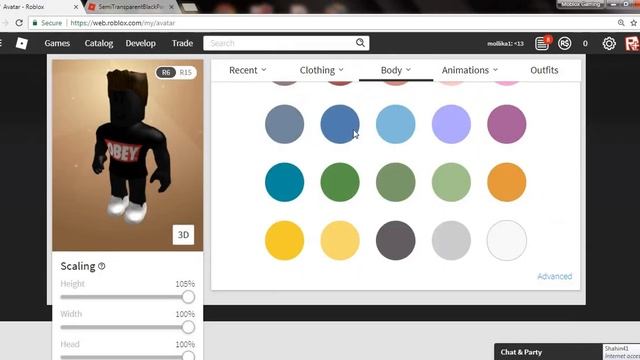Pick the light sky blue color
Screen dimensions: 640x360
[396, 124]
